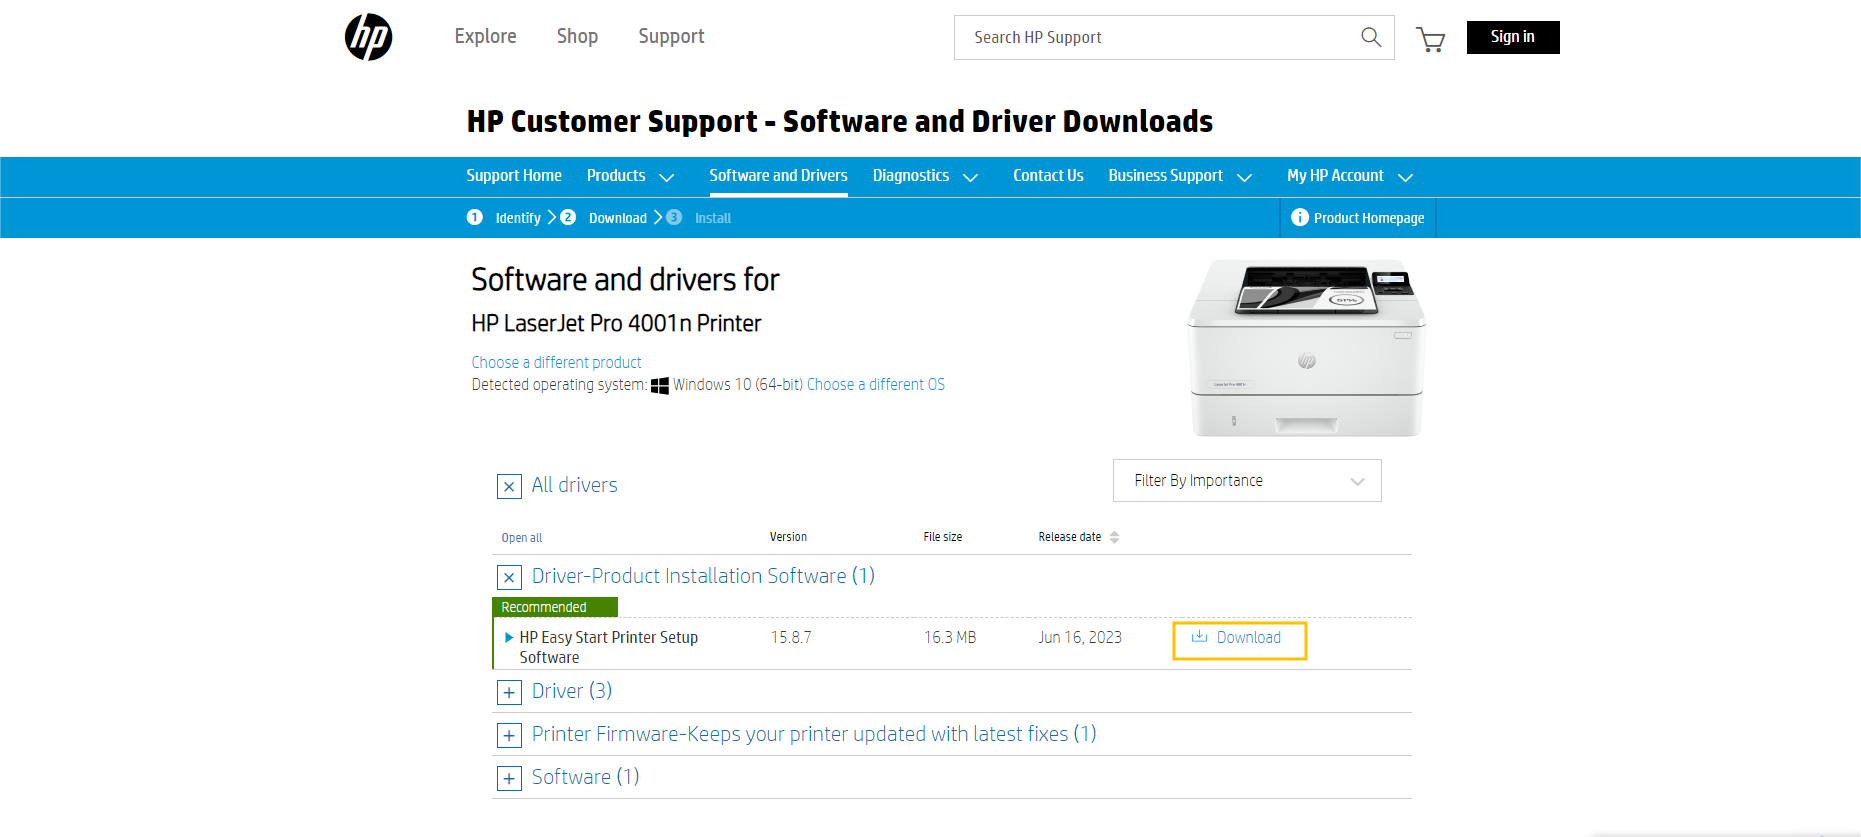Sort by Release date arrows
This screenshot has height=837, width=1861.
[1114, 537]
